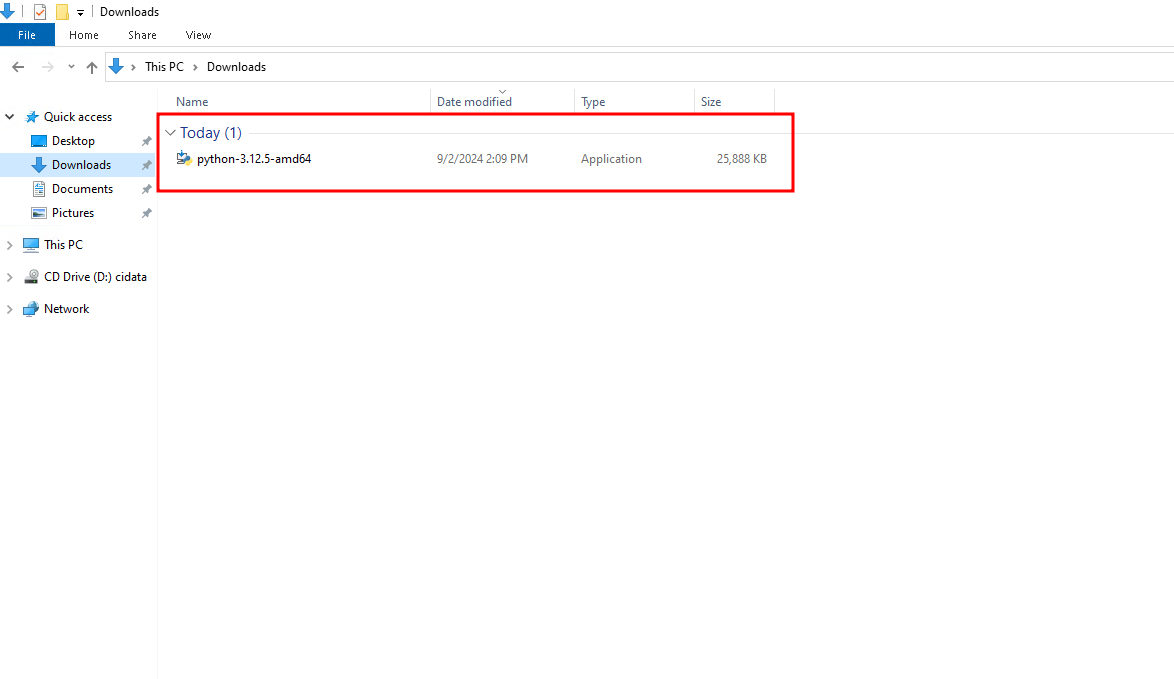The height and width of the screenshot is (679, 1174).
Task: Switch to the View ribbon tab
Action: [197, 34]
